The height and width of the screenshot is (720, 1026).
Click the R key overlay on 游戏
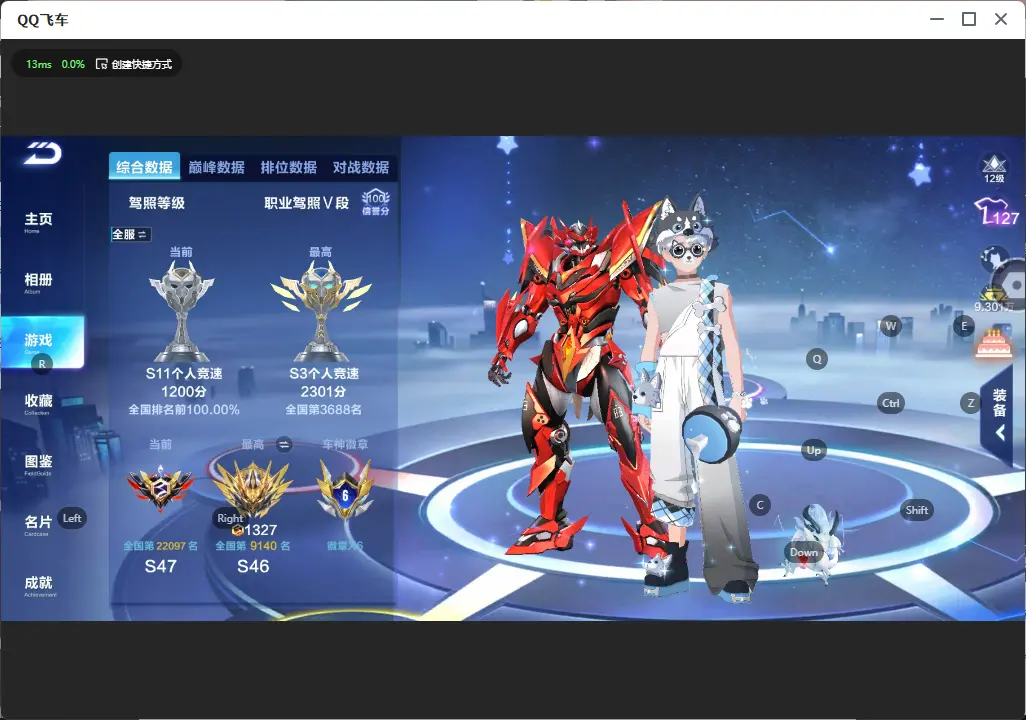pos(42,364)
